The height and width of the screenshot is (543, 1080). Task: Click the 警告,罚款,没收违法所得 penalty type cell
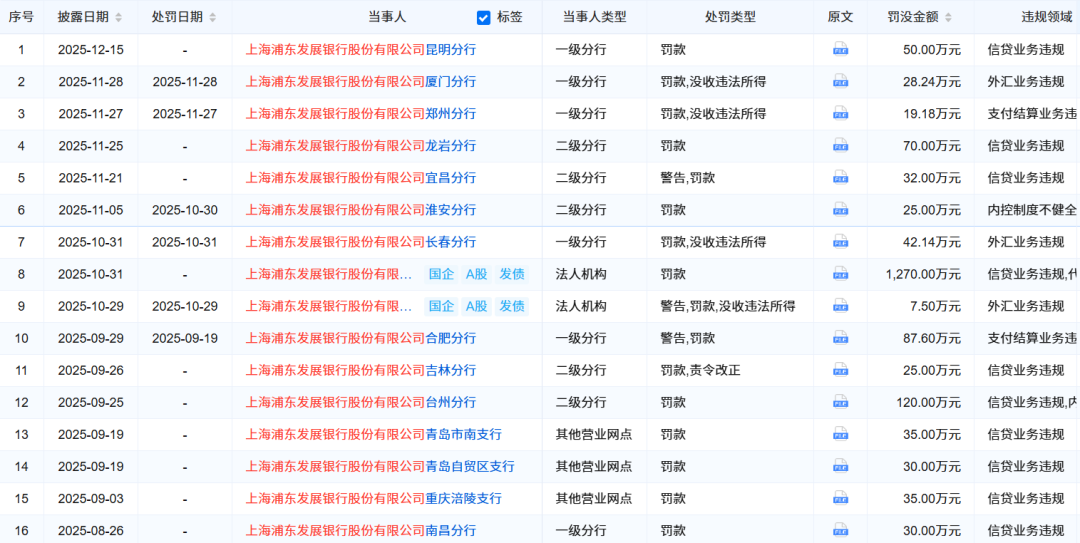coord(727,306)
